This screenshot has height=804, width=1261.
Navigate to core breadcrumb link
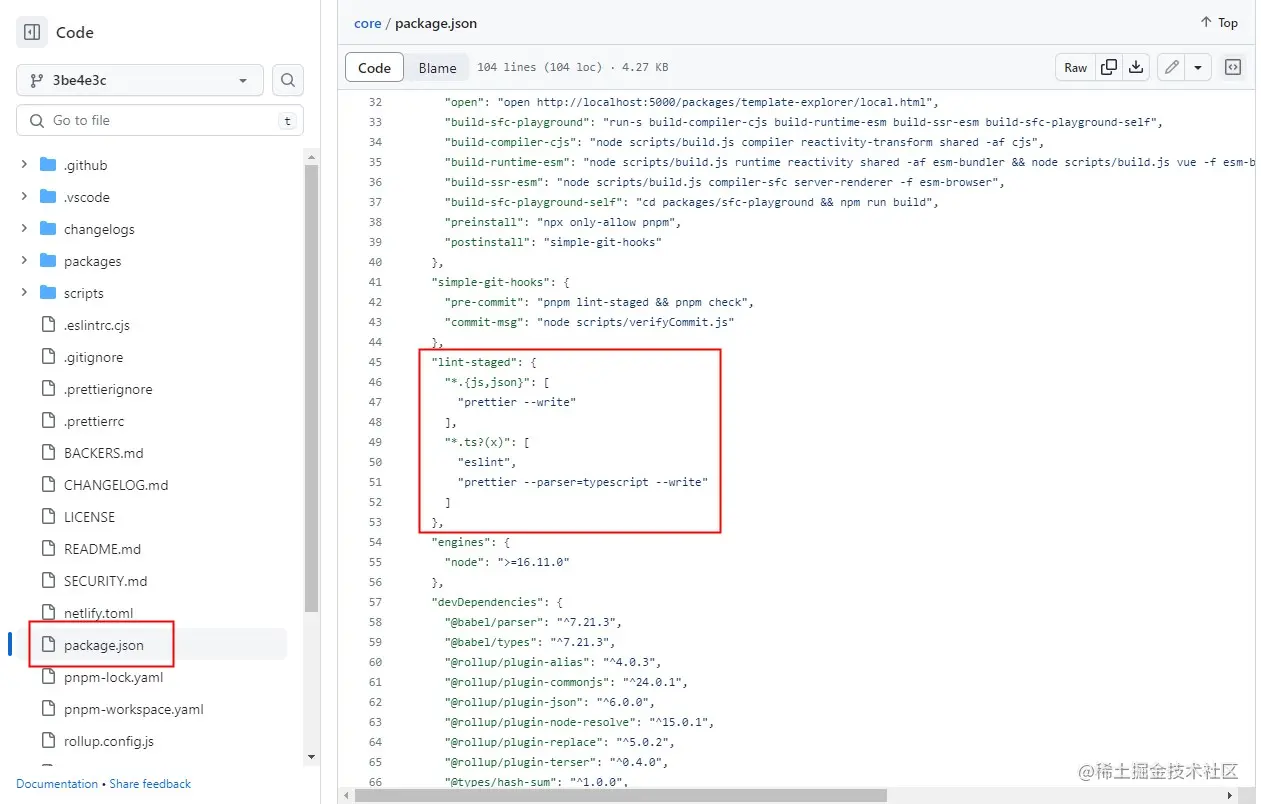click(x=367, y=23)
